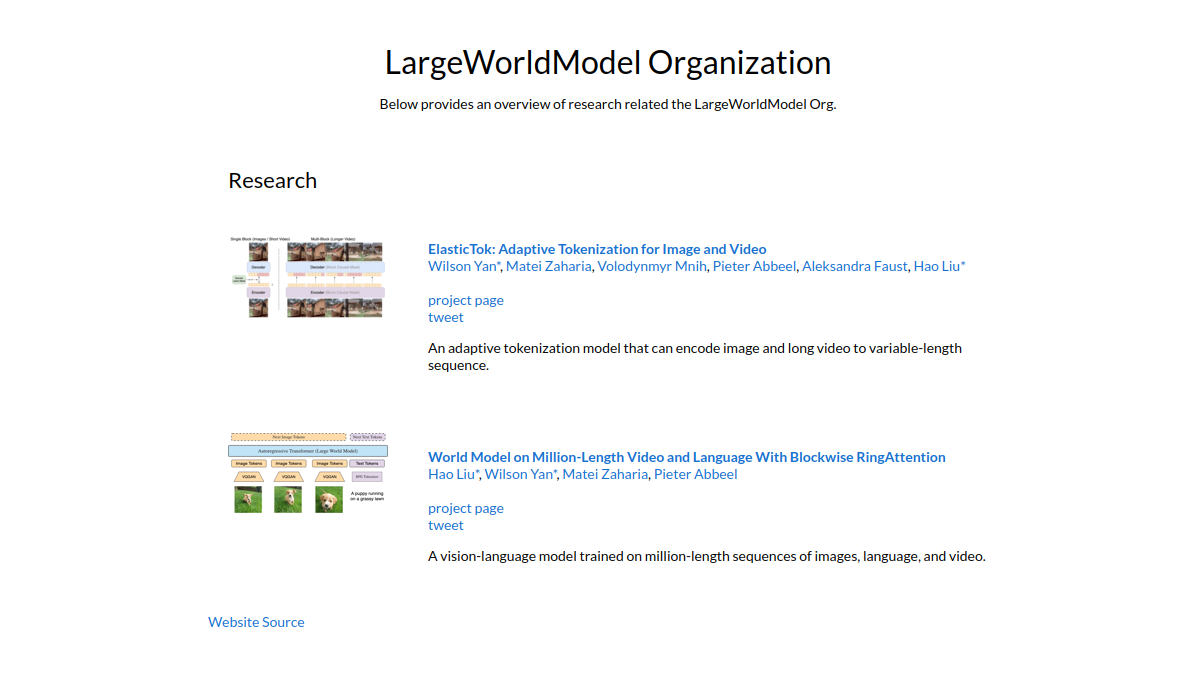
Task: Open the ElasticTok tweet link
Action: click(x=446, y=317)
